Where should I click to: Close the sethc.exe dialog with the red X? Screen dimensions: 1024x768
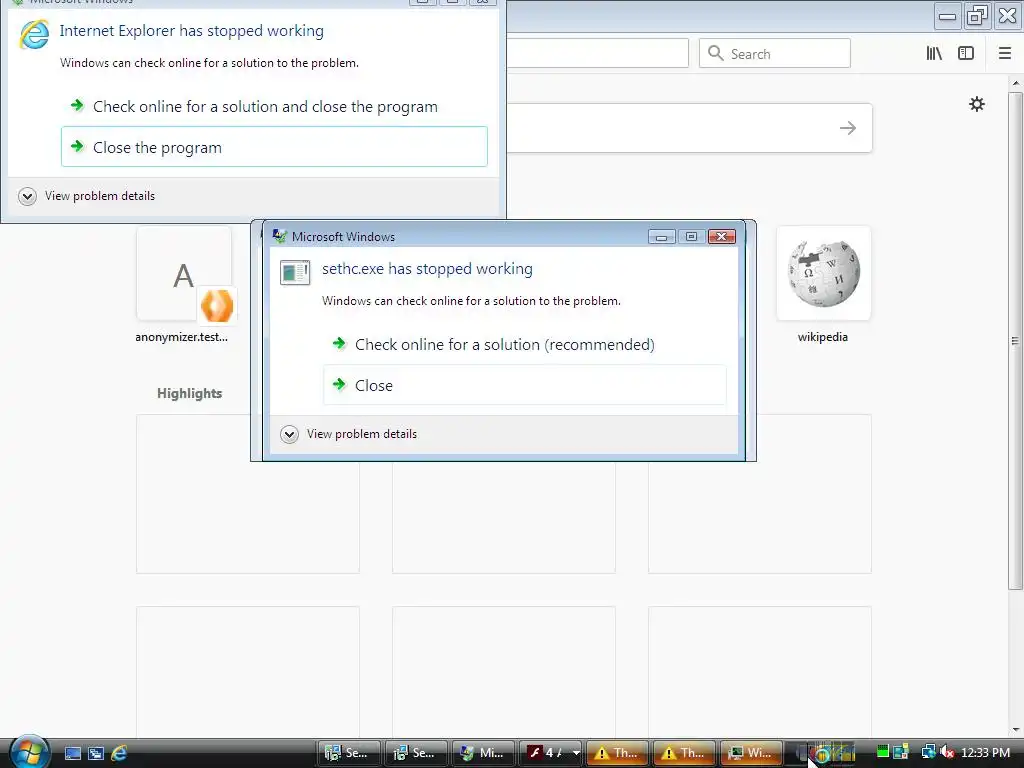(722, 236)
